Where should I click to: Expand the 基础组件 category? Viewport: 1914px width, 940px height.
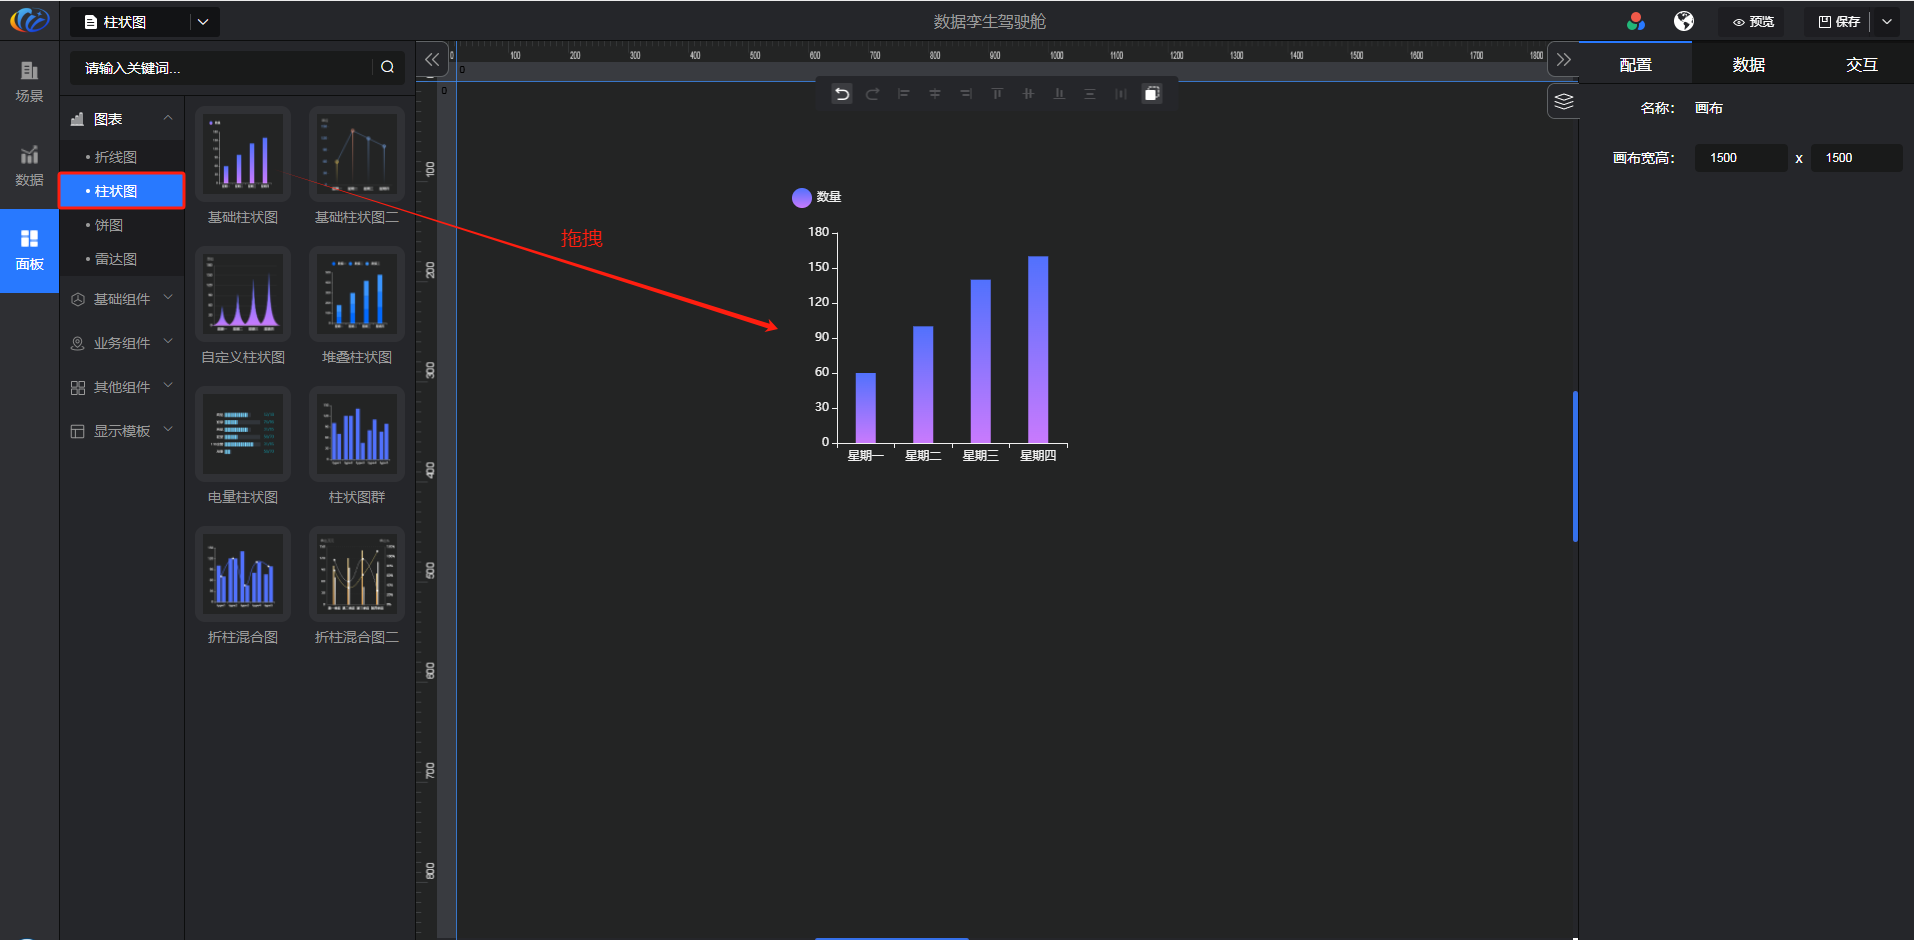tap(122, 299)
